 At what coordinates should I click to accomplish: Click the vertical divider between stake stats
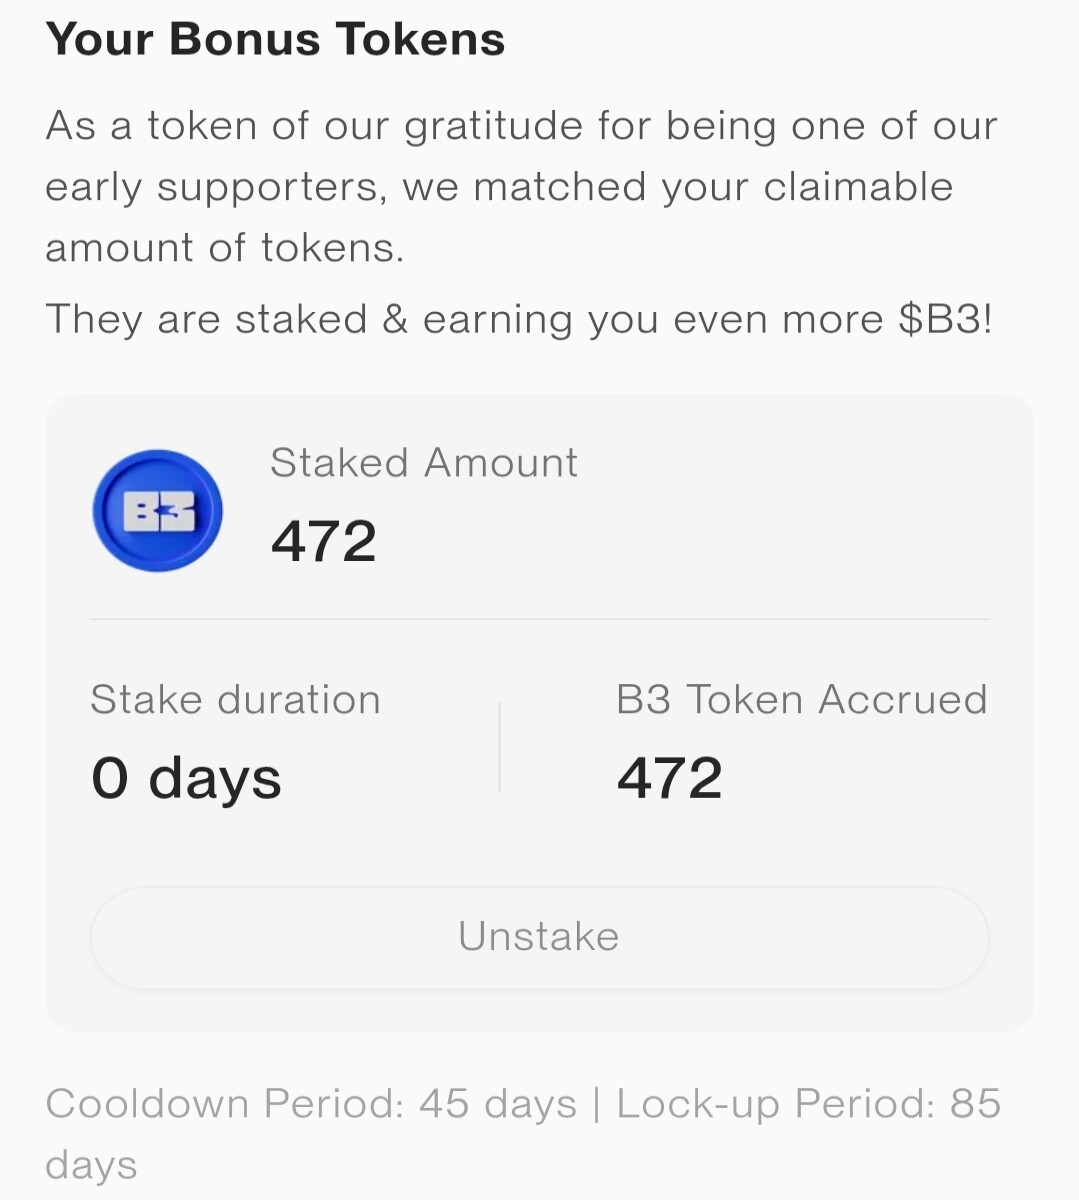point(499,747)
